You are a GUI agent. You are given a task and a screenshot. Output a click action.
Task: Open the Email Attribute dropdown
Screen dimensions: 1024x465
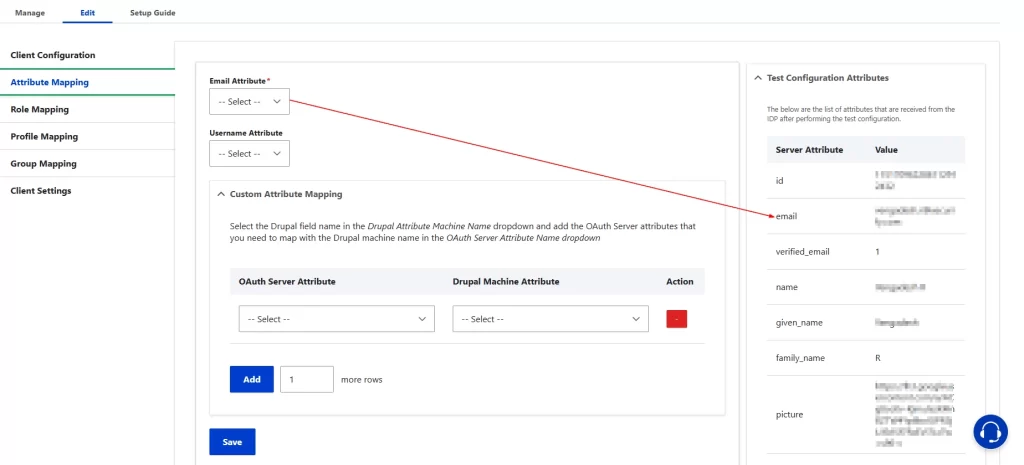coord(249,101)
